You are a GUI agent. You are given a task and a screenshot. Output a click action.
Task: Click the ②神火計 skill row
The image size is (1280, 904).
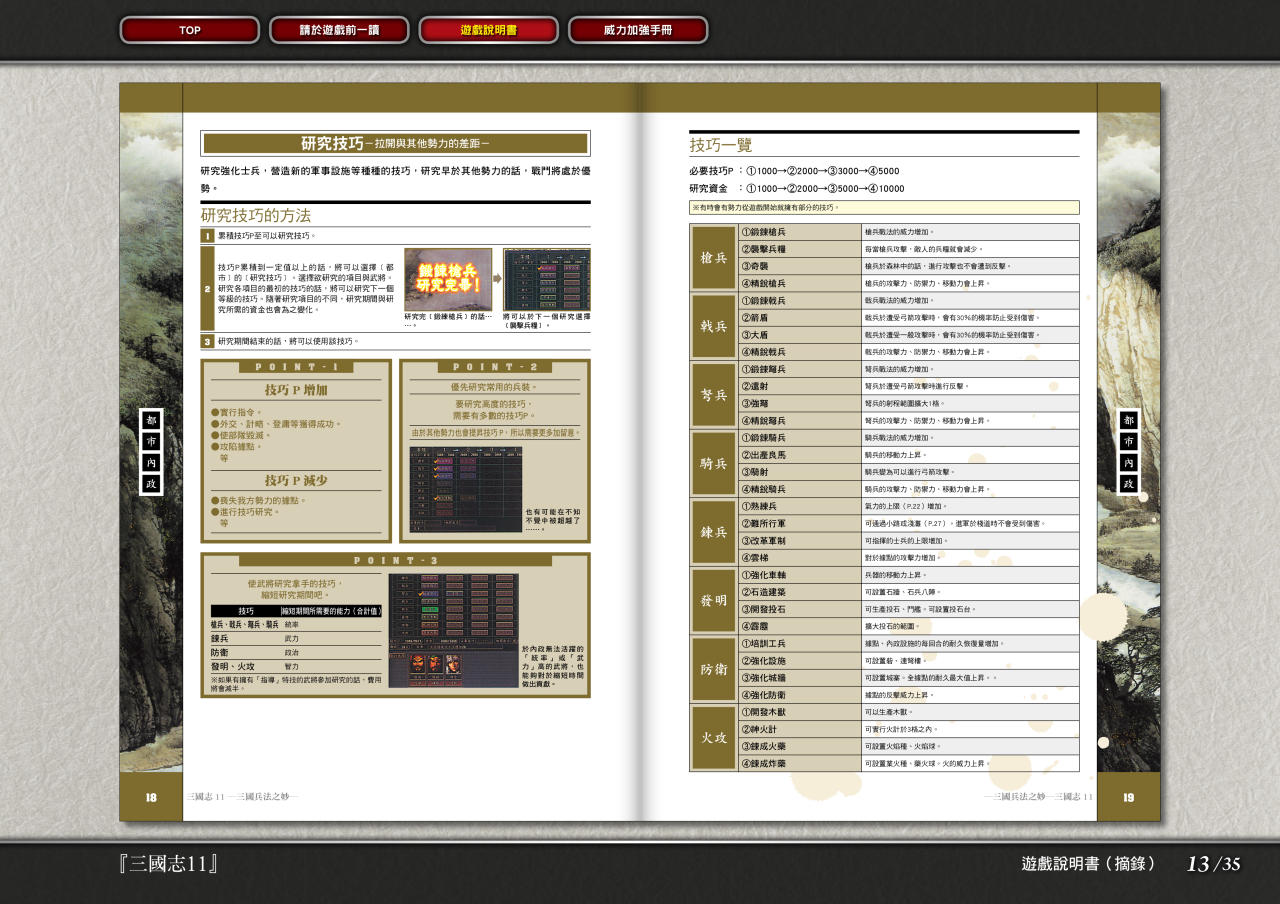(908, 729)
